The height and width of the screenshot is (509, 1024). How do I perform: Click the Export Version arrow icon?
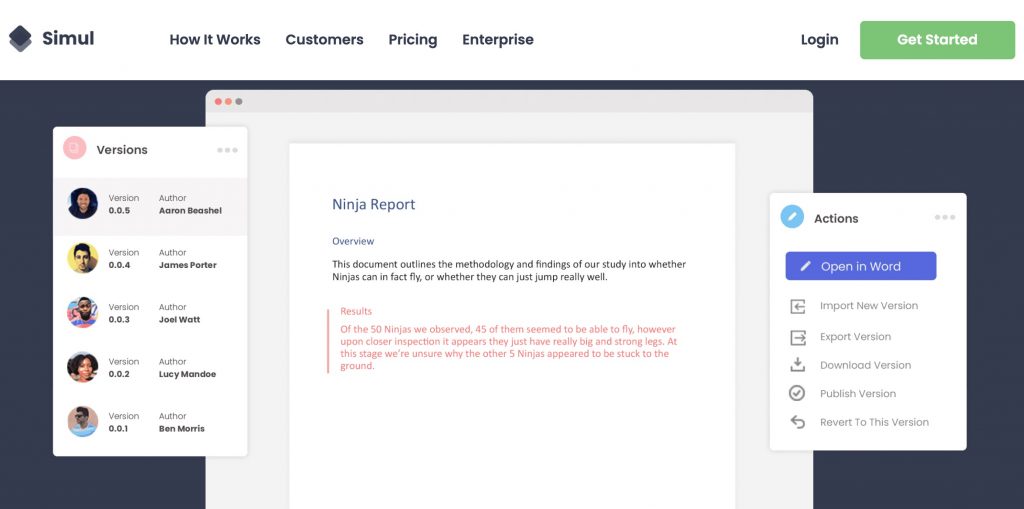pyautogui.click(x=797, y=337)
